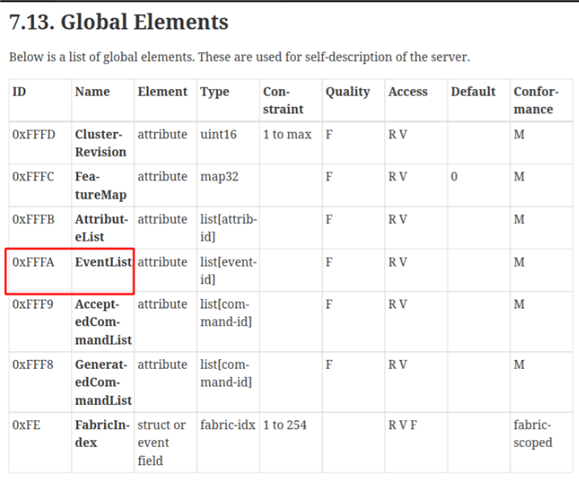This screenshot has width=579, height=480.
Task: Select the FeatureMap name cell
Action: click(x=103, y=185)
